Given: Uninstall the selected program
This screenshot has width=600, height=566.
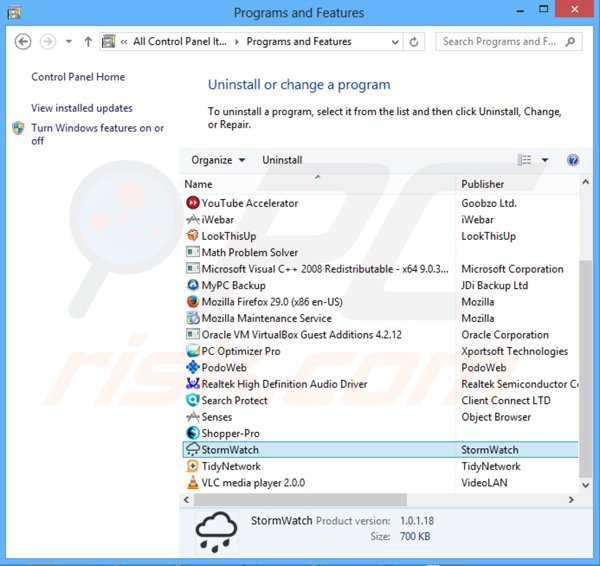Looking at the screenshot, I should 282,160.
